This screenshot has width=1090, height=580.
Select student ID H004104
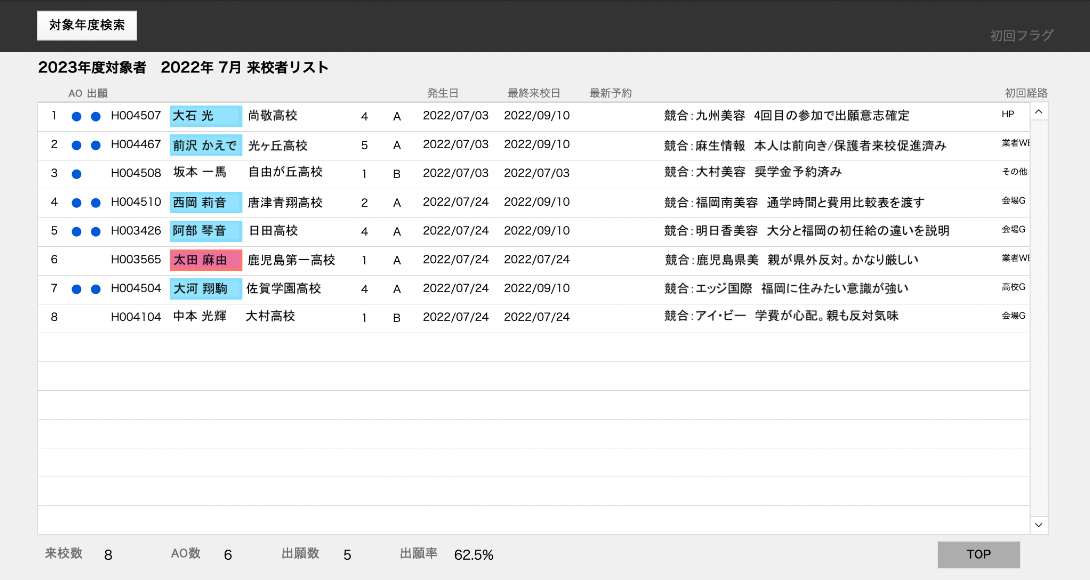(x=136, y=317)
